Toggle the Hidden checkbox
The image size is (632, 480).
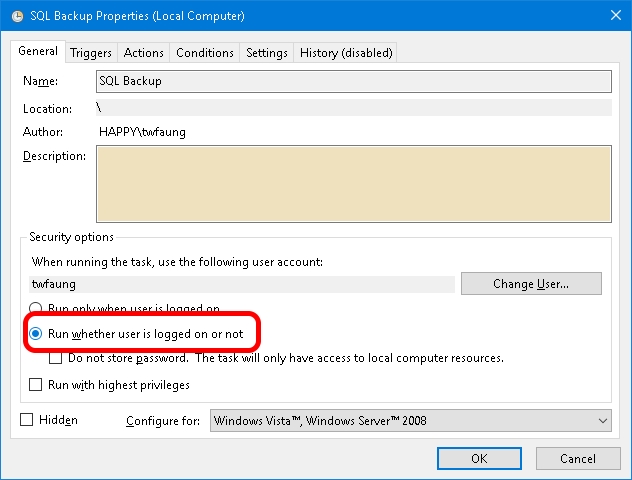coord(27,420)
